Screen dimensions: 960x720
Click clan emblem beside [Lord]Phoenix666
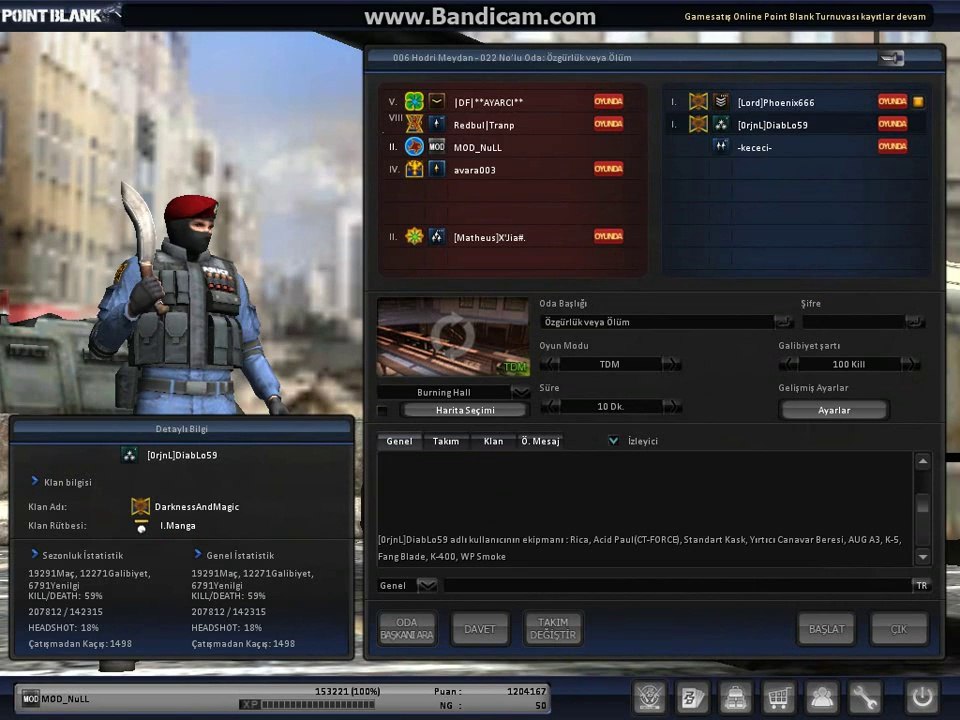pos(698,101)
